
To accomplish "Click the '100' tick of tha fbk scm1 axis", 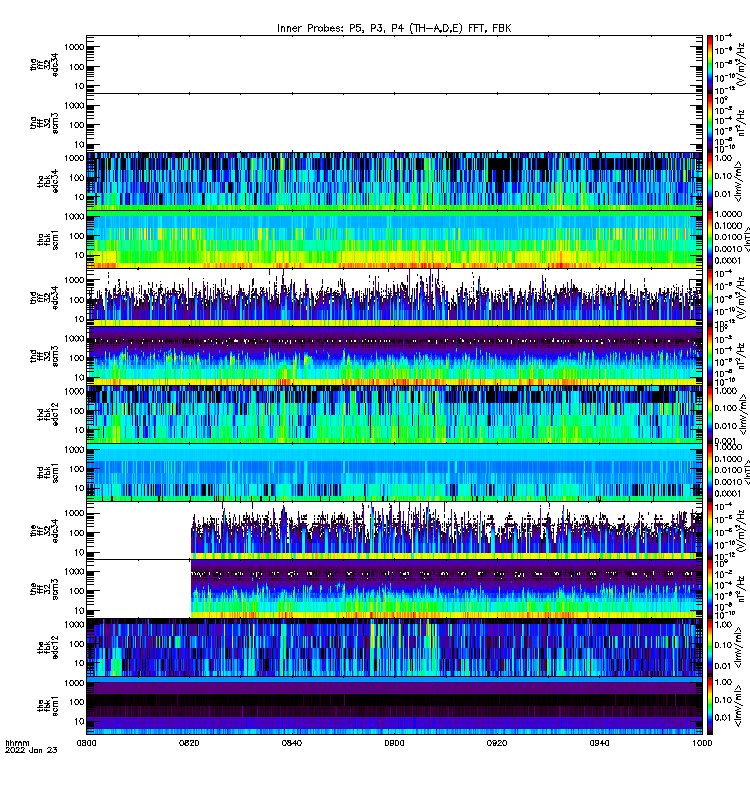I will click(x=77, y=236).
